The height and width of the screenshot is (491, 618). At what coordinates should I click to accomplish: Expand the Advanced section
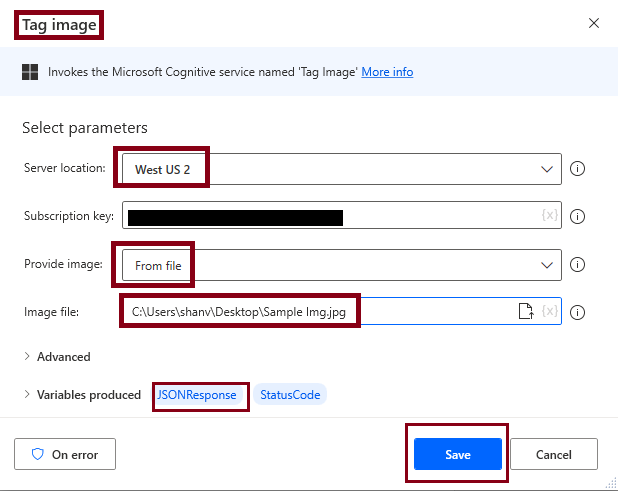[27, 357]
